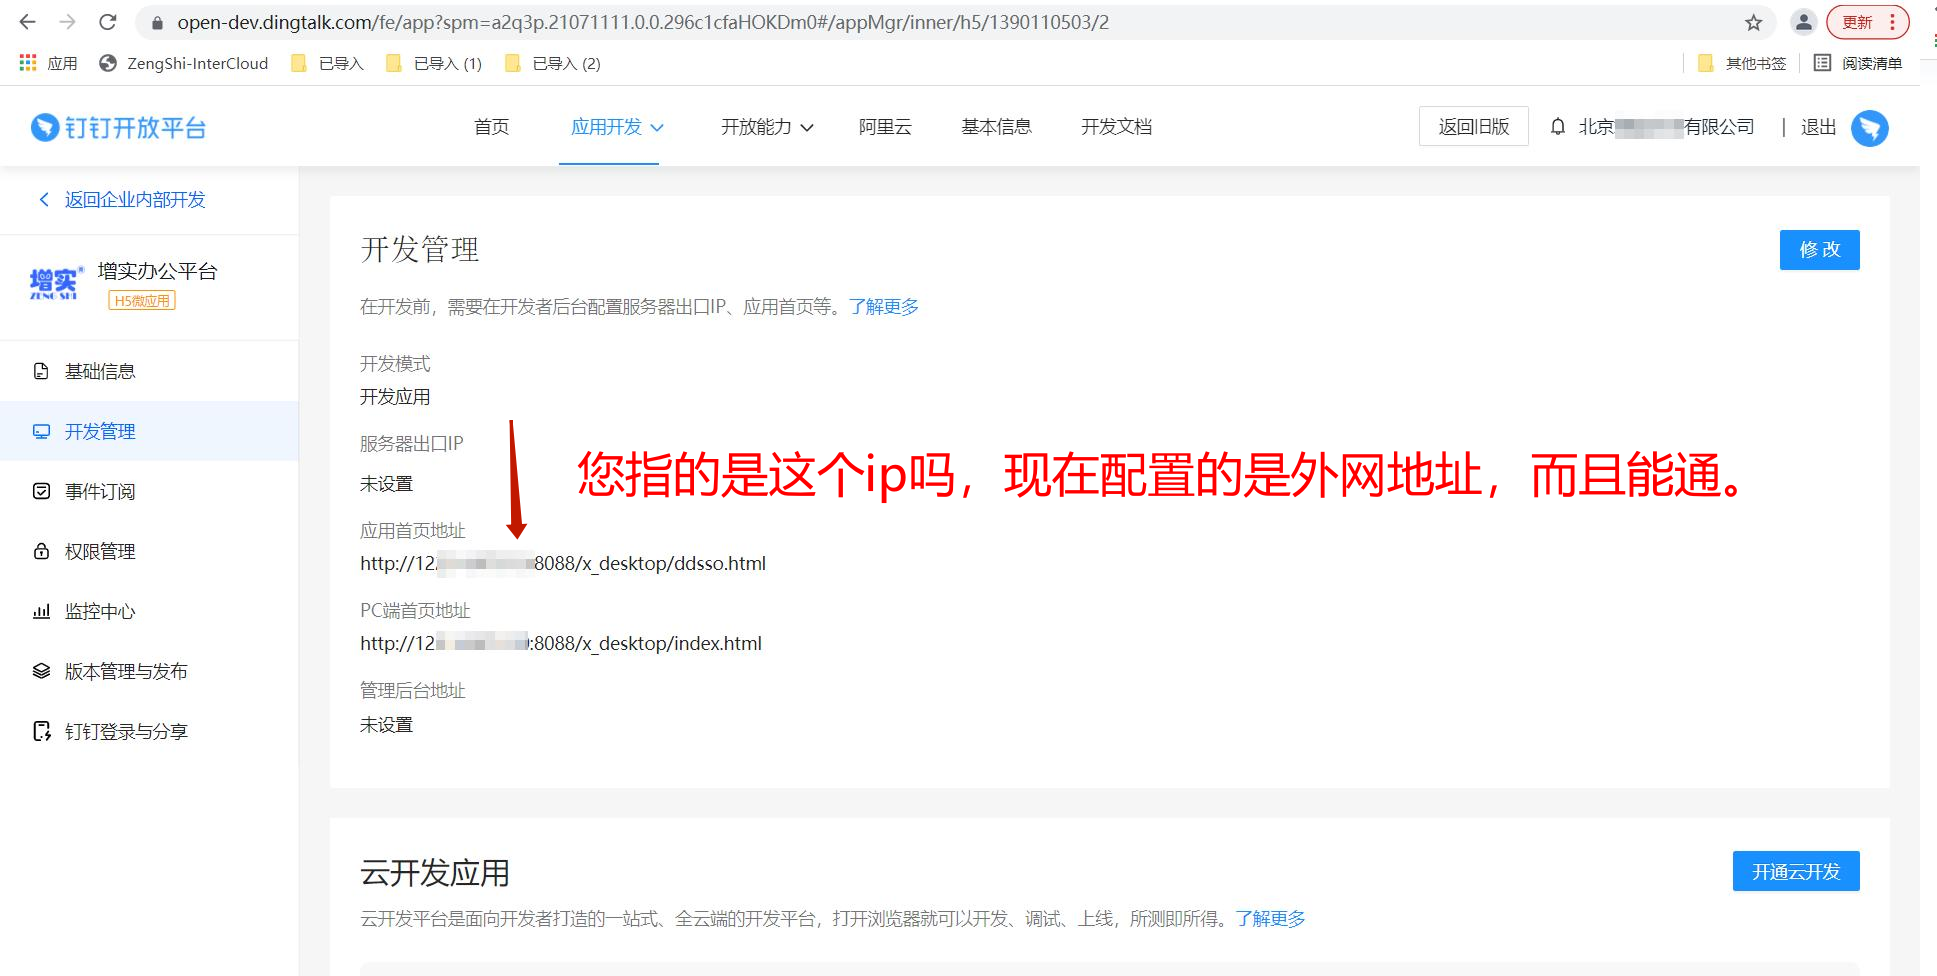Open the 应用 apps grid shortcut
The width and height of the screenshot is (1937, 976).
coord(48,63)
